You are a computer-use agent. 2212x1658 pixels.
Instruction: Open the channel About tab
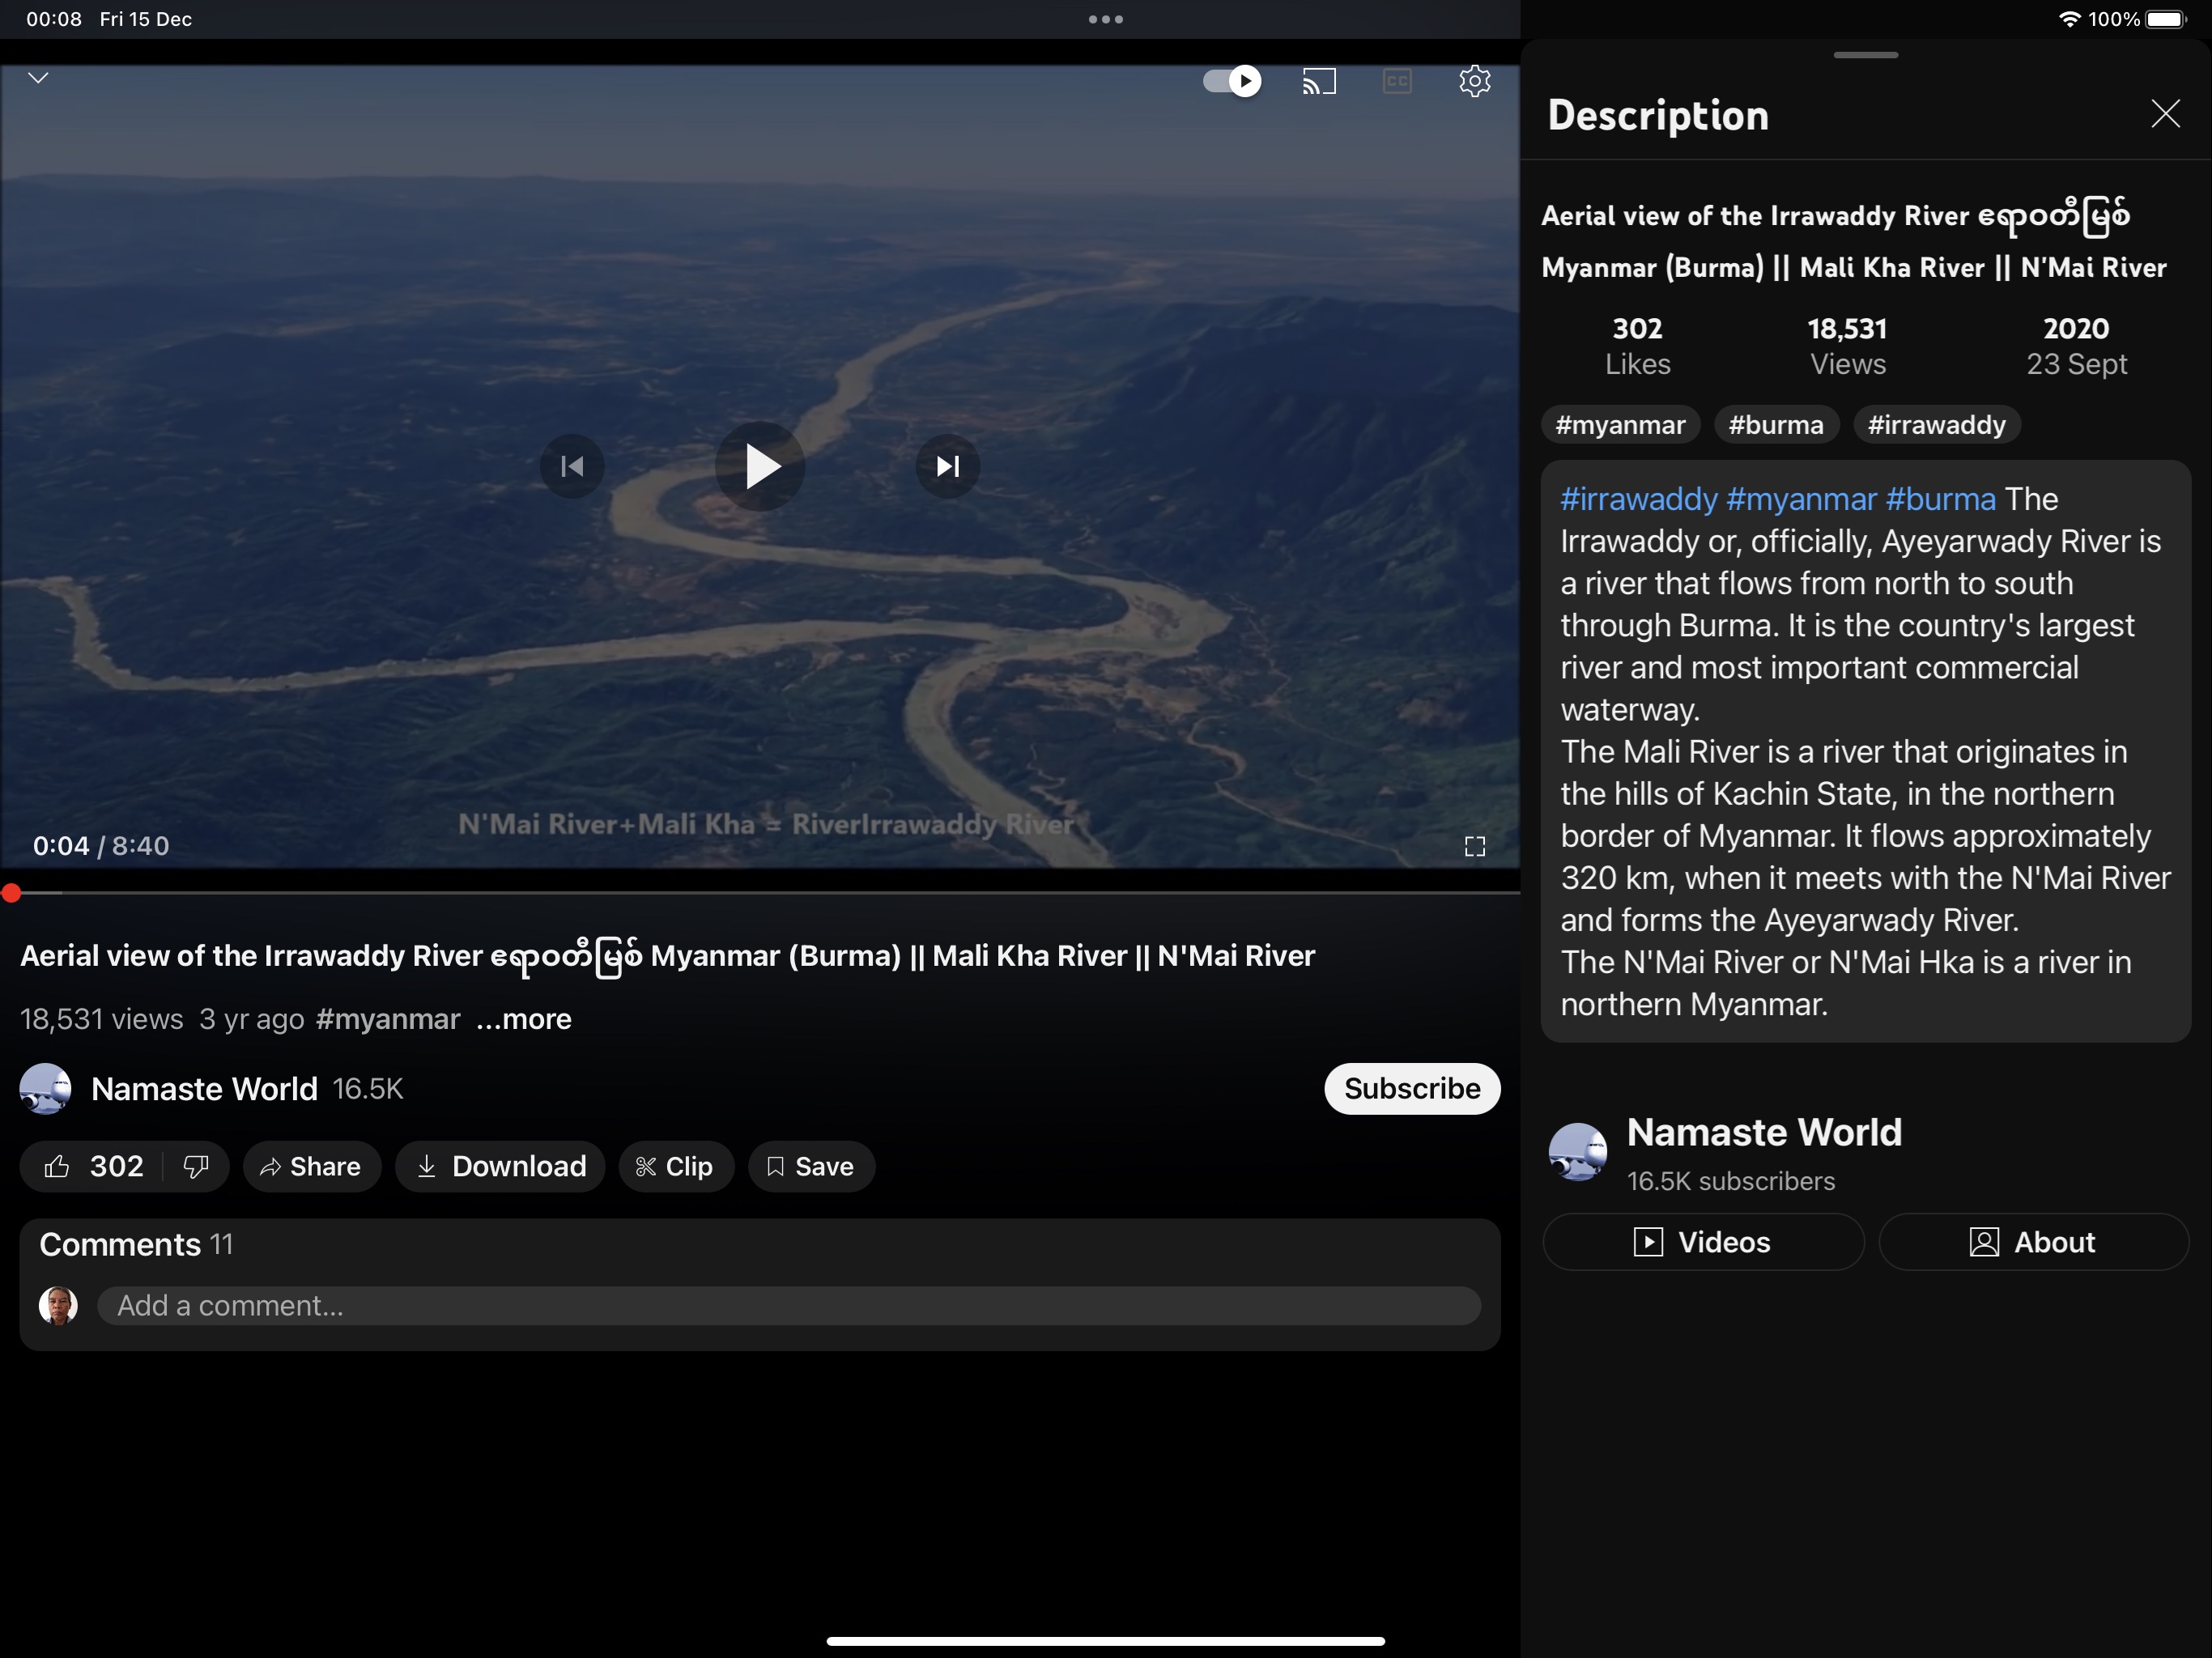(x=2033, y=1242)
